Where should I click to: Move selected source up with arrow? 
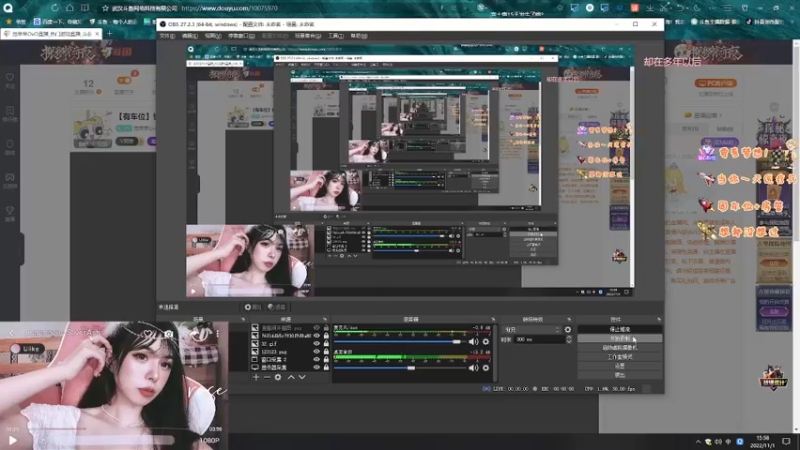[x=291, y=377]
